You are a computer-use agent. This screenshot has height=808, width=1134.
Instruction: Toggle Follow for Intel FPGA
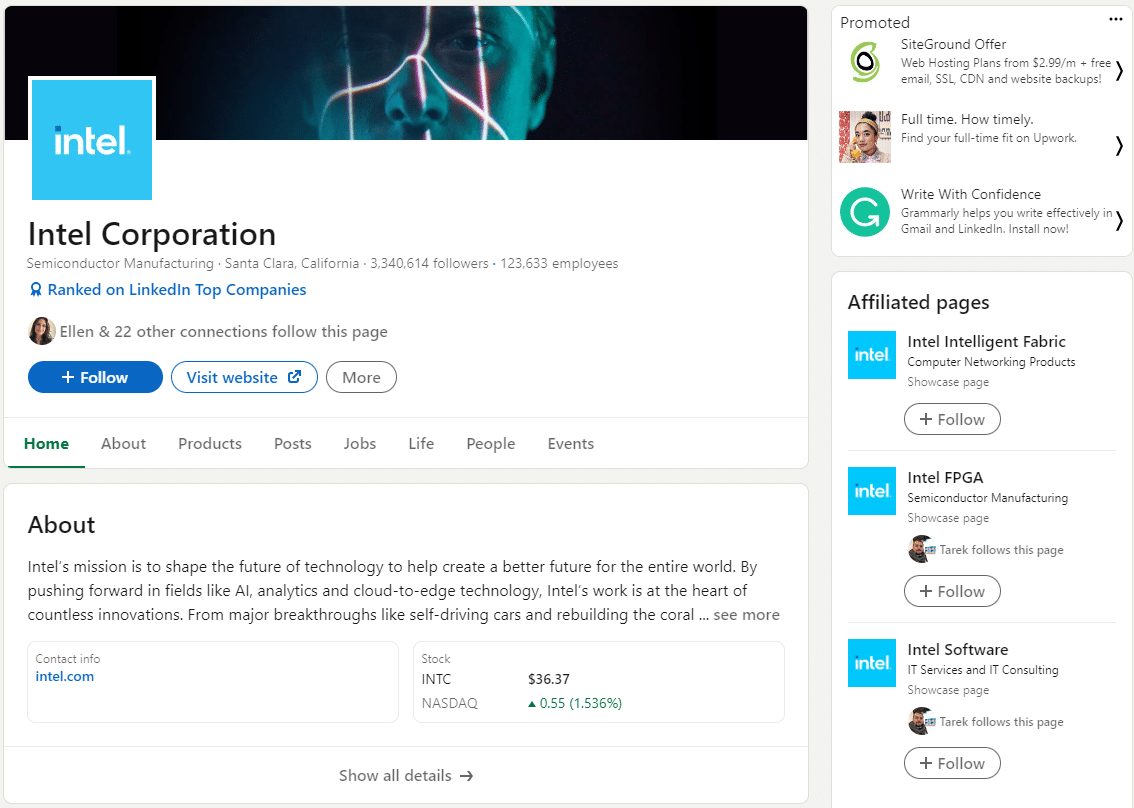[x=951, y=591]
